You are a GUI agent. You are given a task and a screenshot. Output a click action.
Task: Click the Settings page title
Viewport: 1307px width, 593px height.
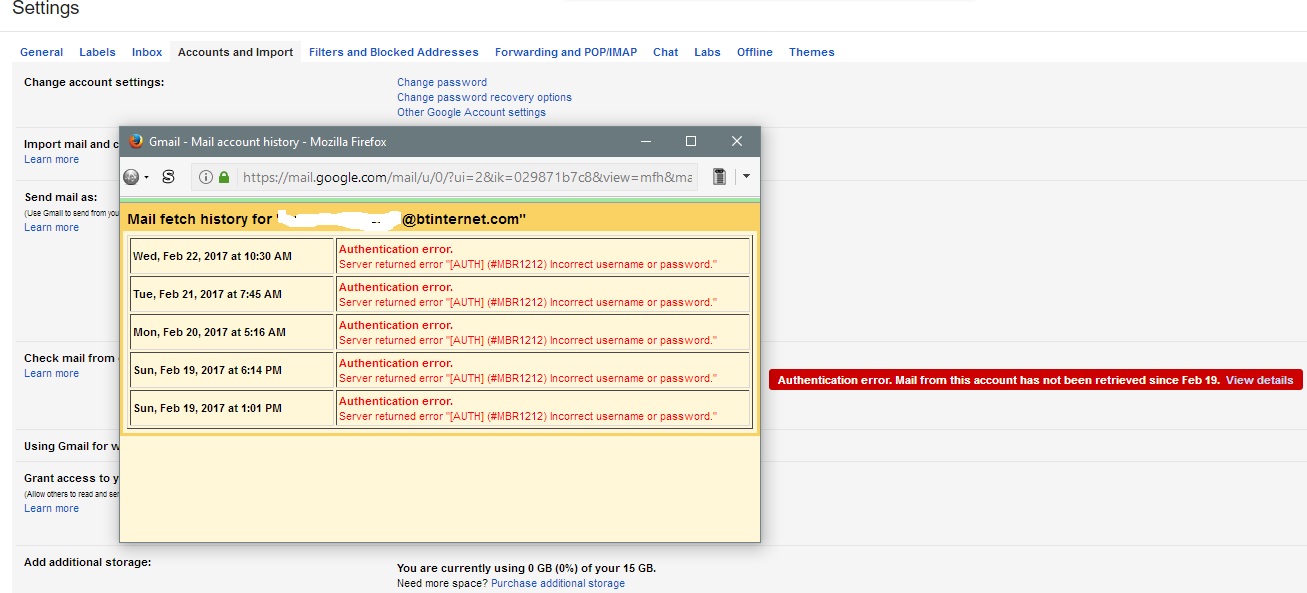pyautogui.click(x=46, y=9)
